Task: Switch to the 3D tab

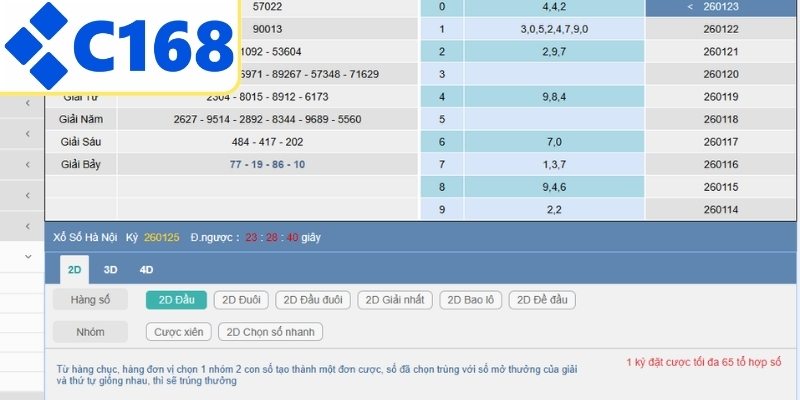Action: (x=110, y=270)
